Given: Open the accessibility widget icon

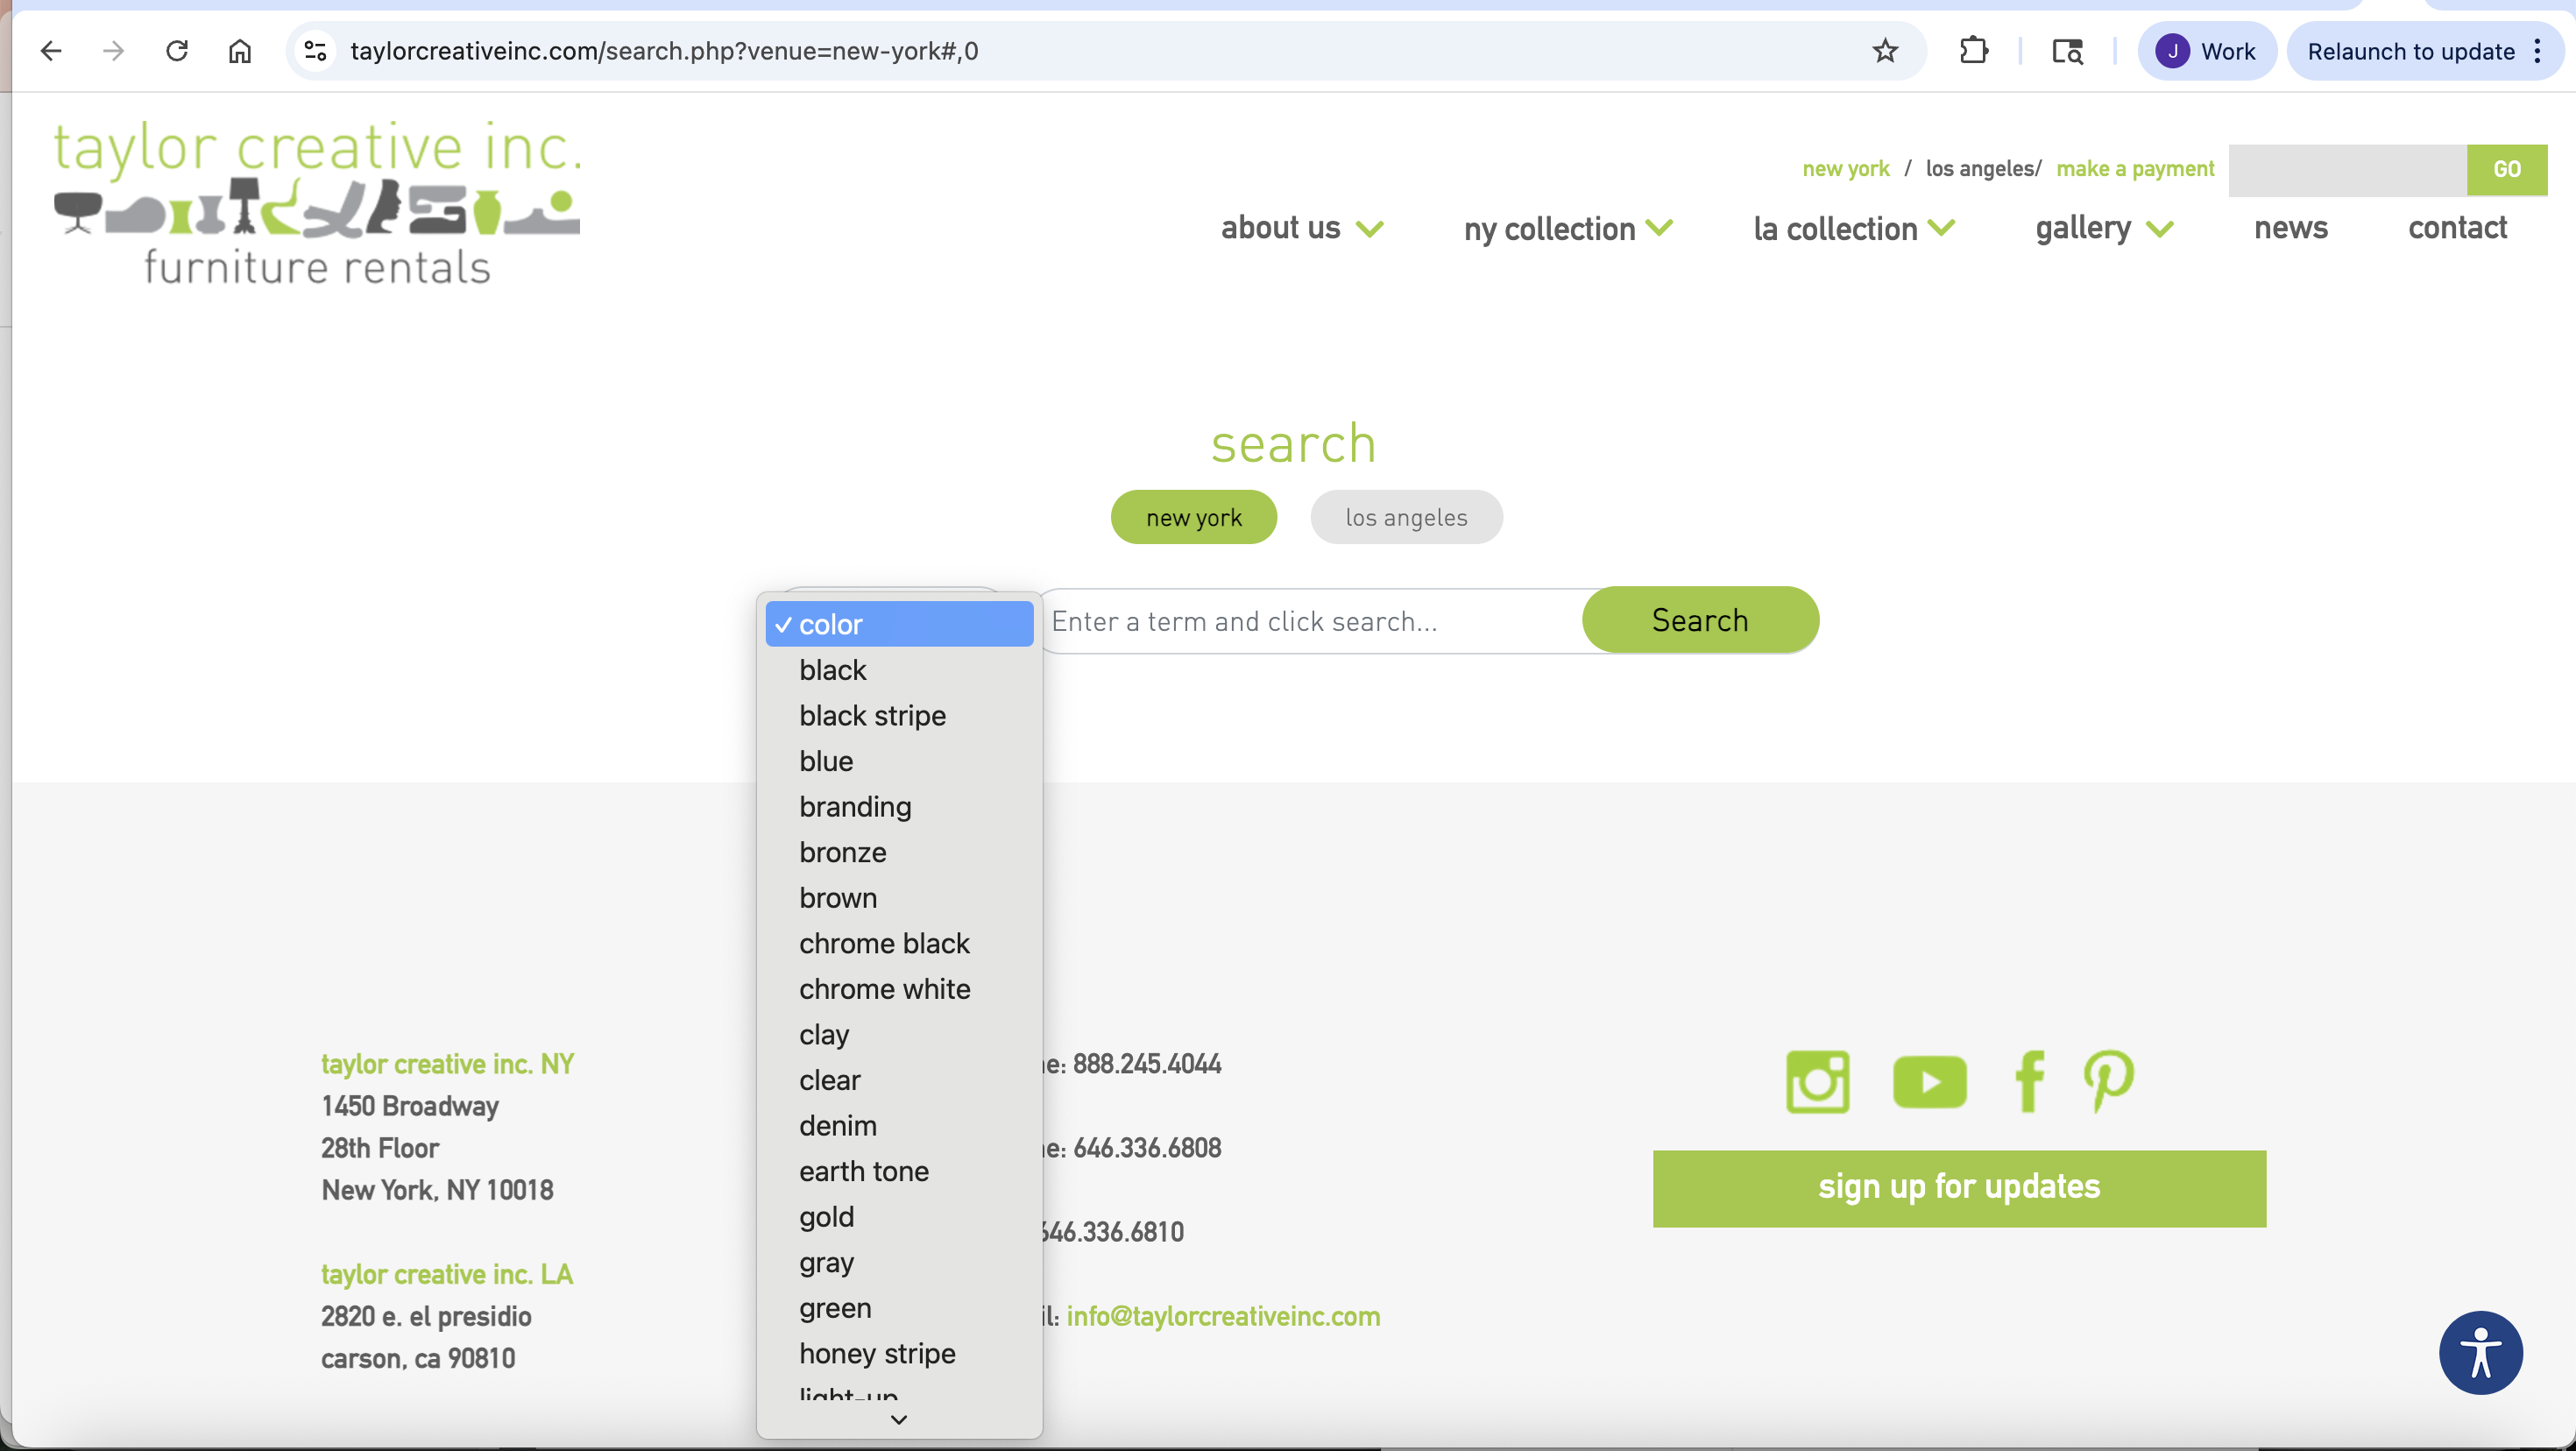Looking at the screenshot, I should tap(2480, 1353).
